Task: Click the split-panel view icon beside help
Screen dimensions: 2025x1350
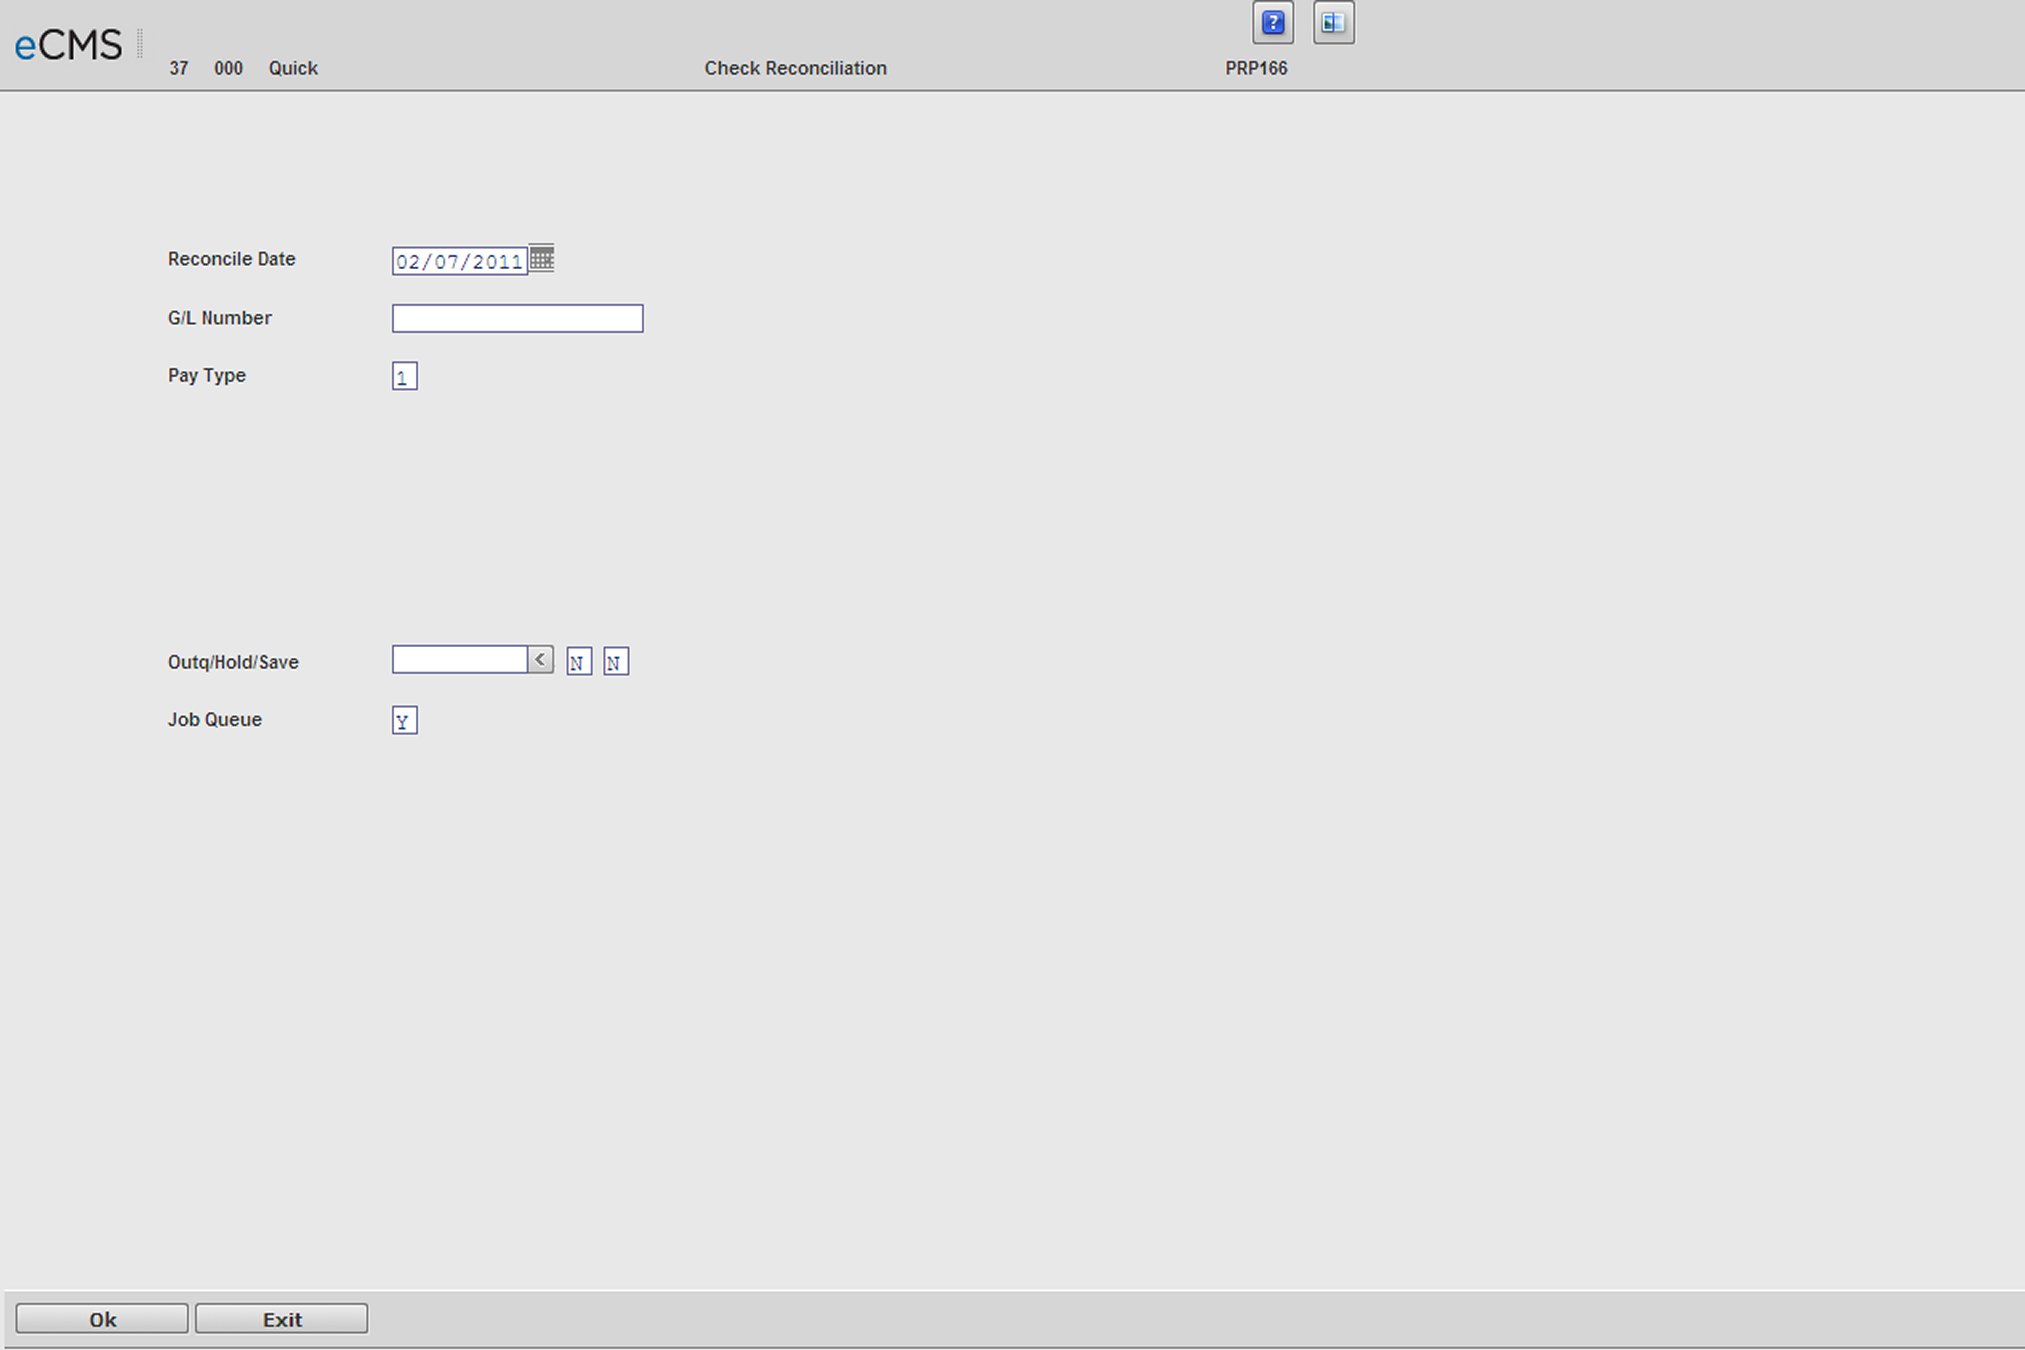Action: 1333,23
